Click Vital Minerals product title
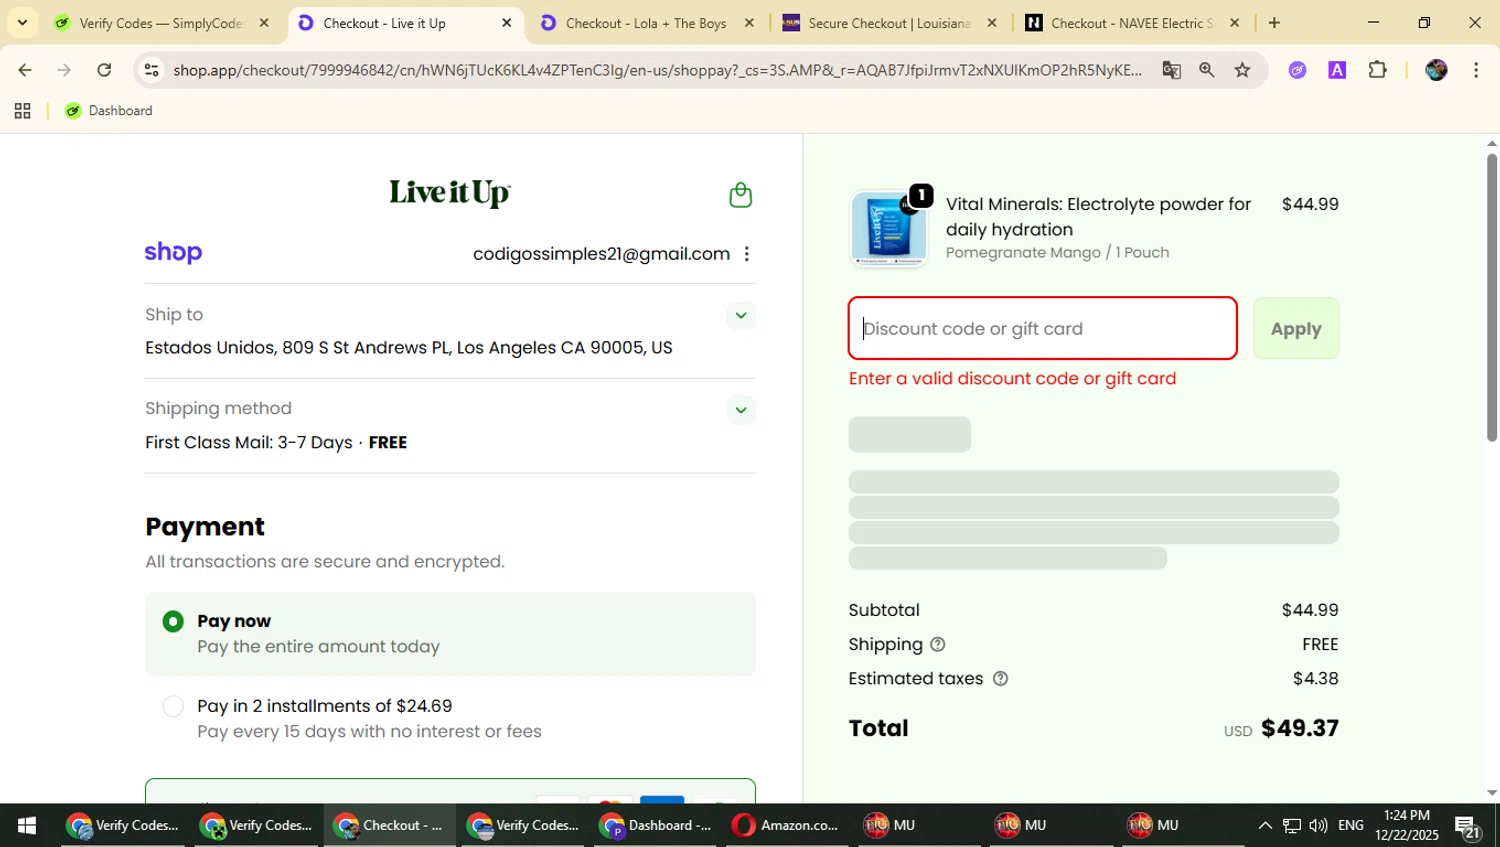Viewport: 1500px width, 847px height. [1098, 217]
